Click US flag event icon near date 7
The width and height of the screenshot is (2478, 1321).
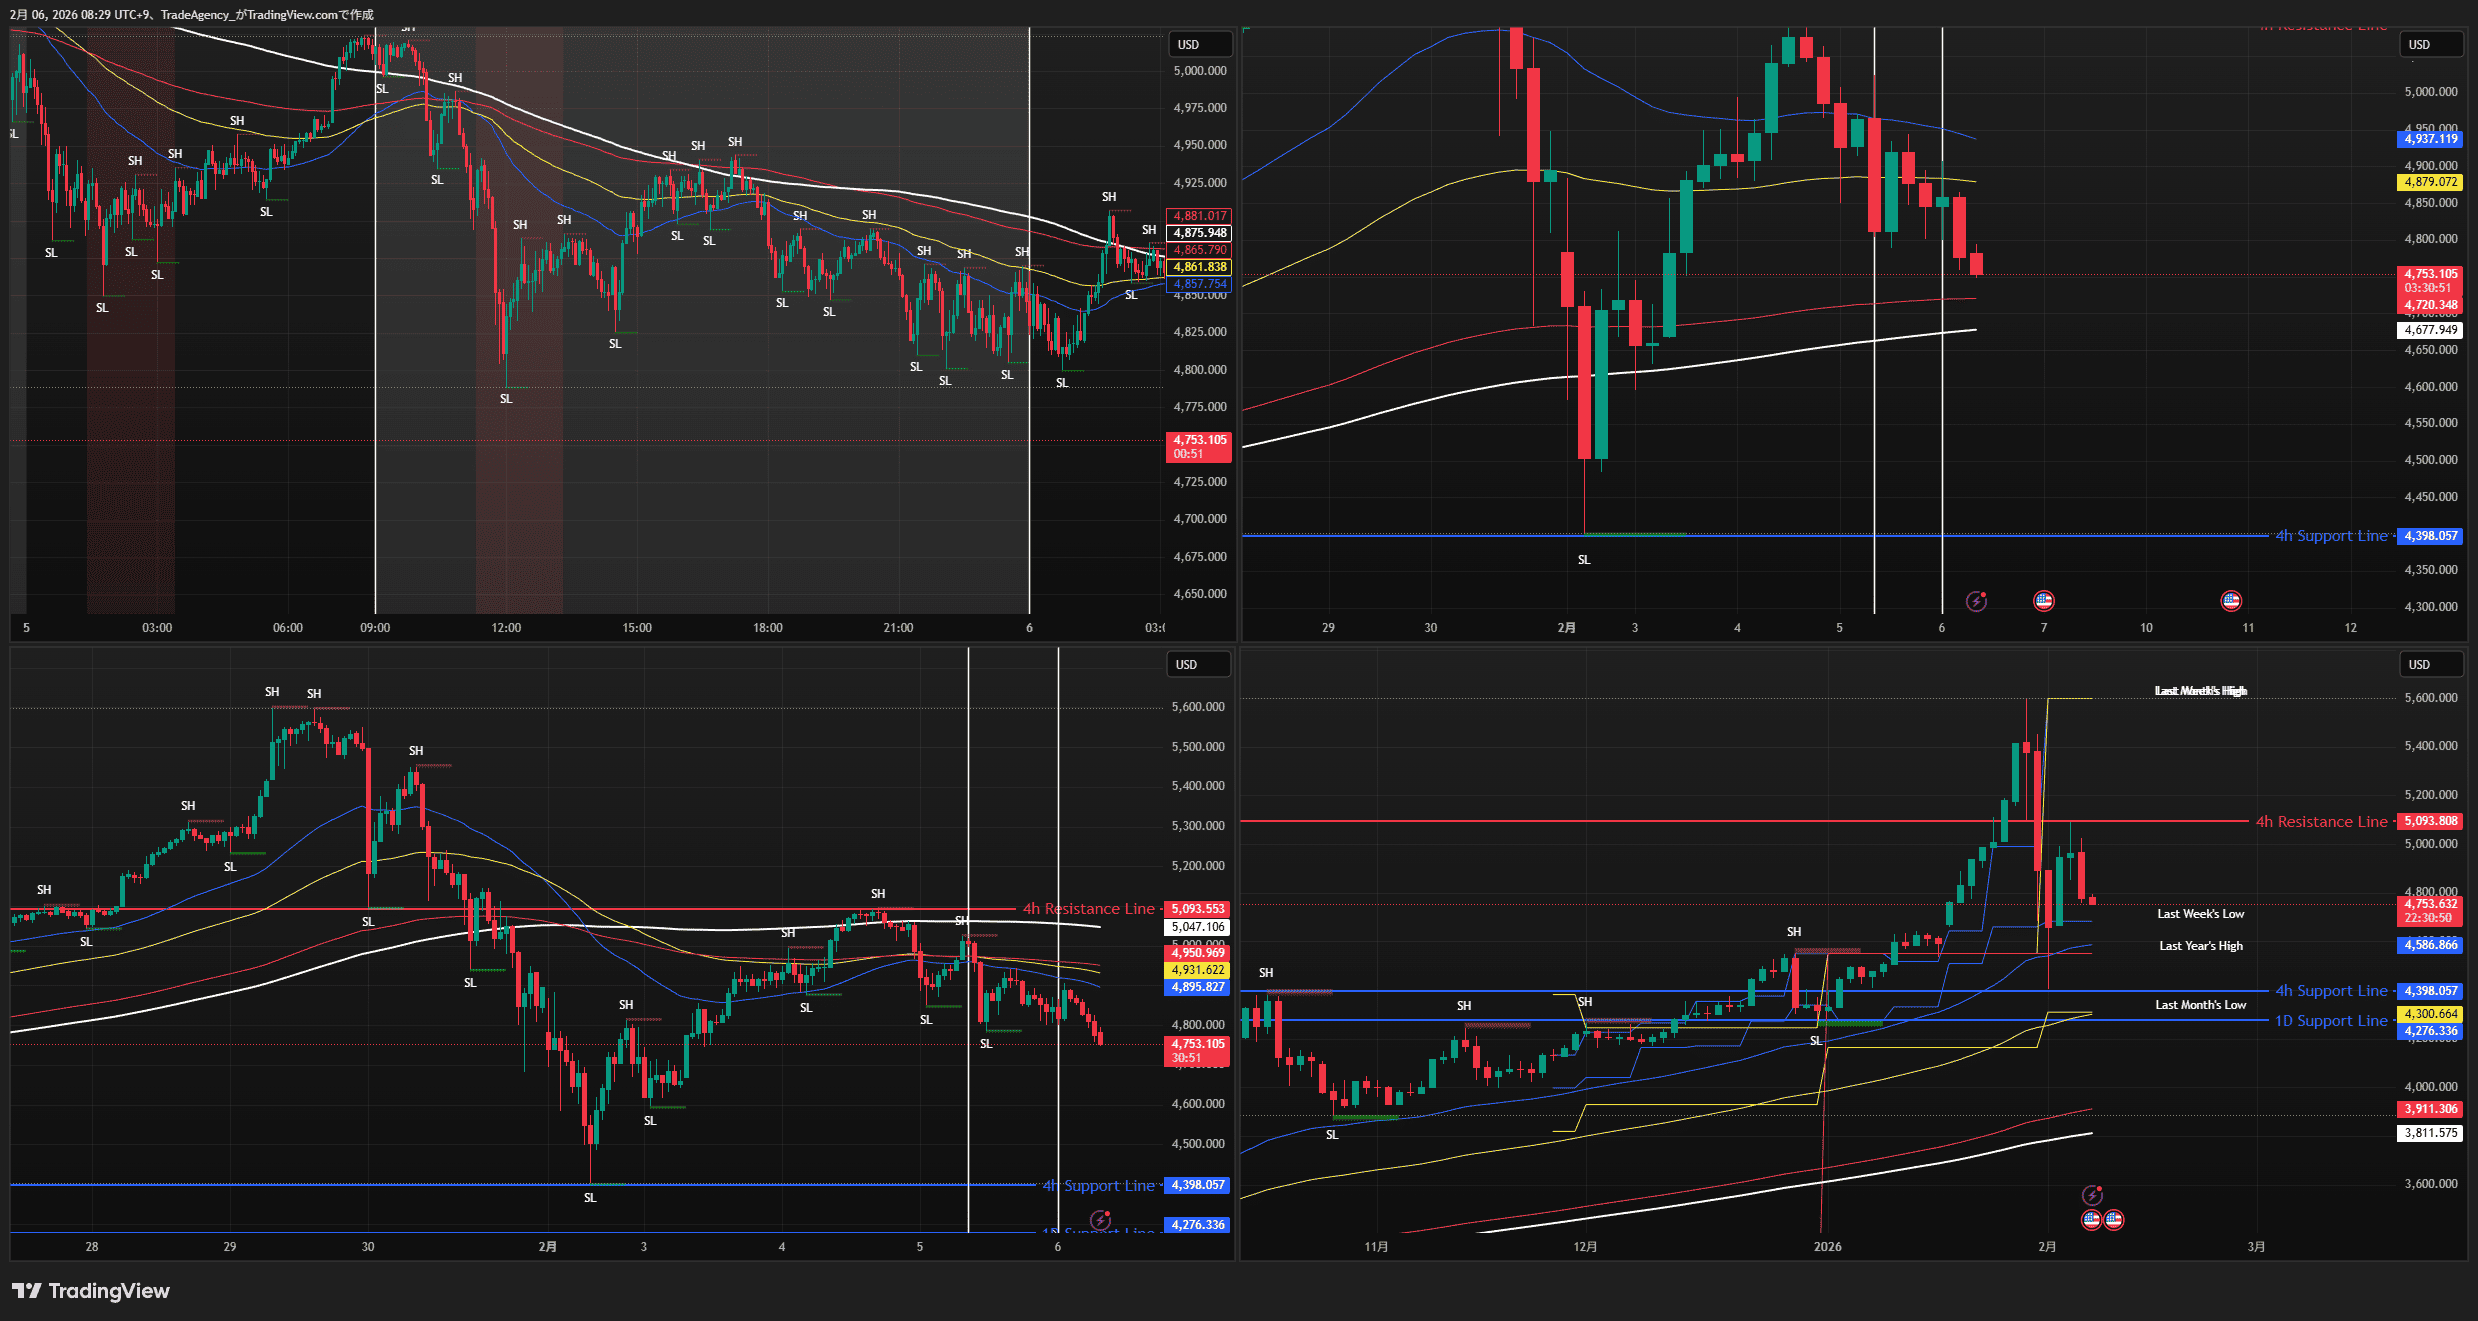[2044, 601]
